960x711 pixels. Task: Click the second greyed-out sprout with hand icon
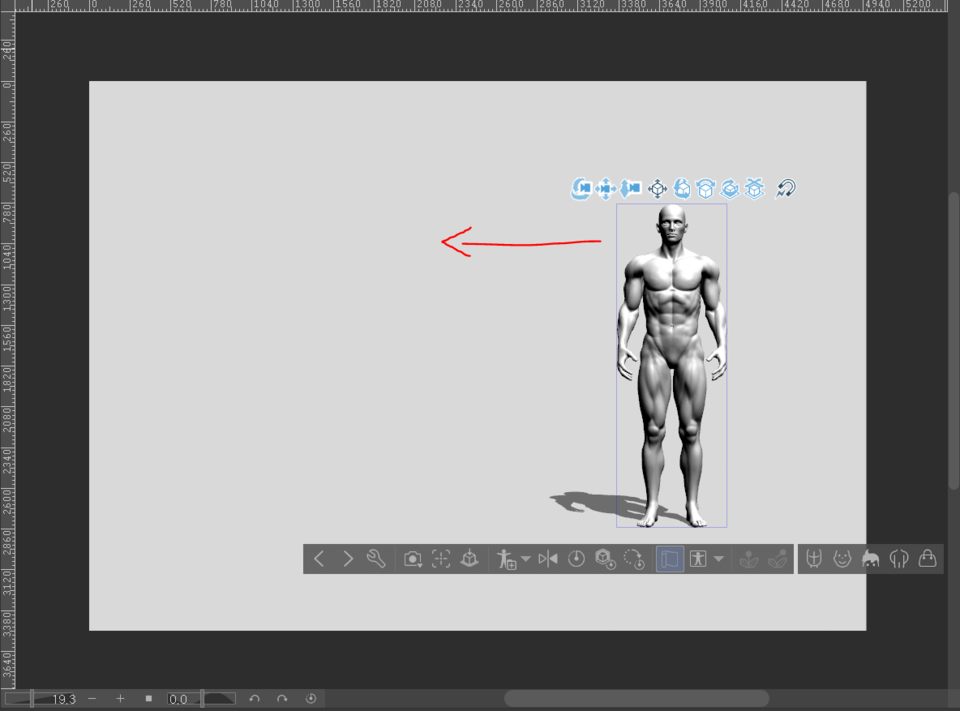click(778, 559)
